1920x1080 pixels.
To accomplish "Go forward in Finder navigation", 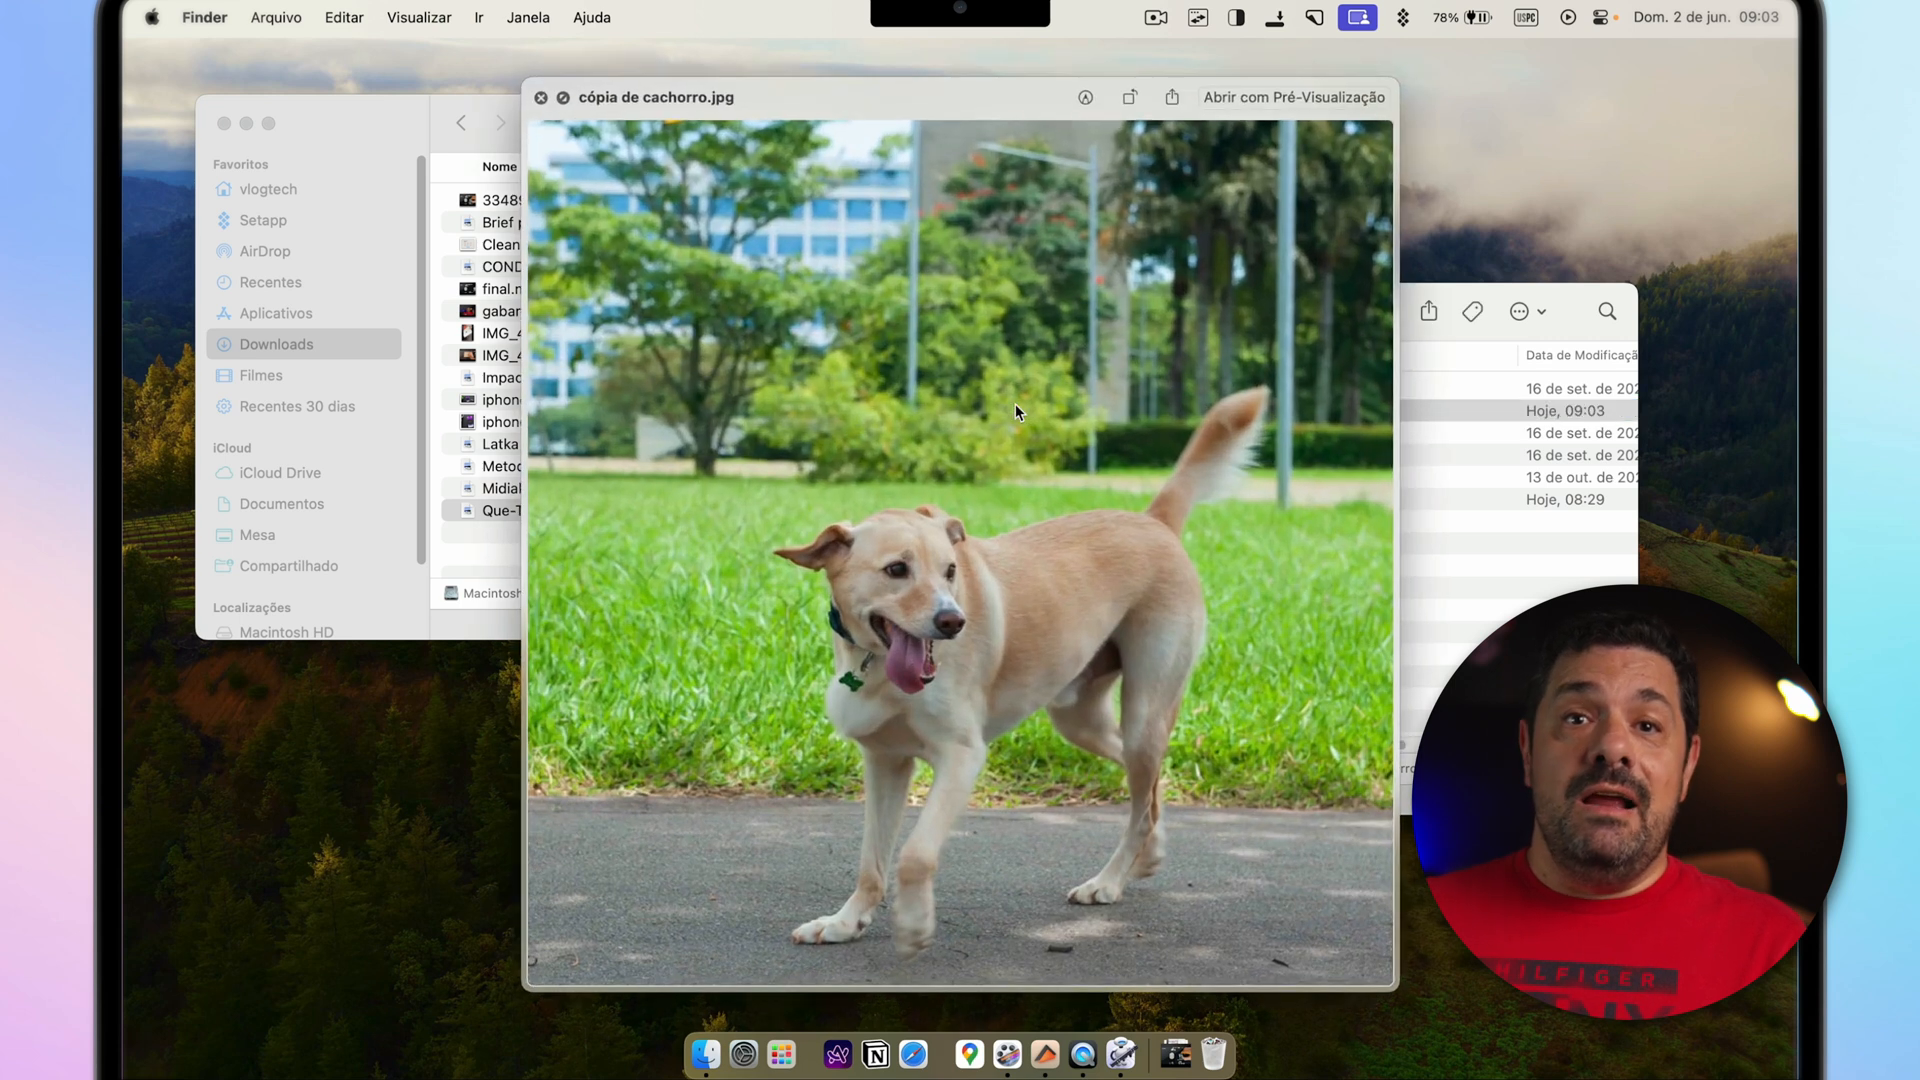I will pos(501,123).
